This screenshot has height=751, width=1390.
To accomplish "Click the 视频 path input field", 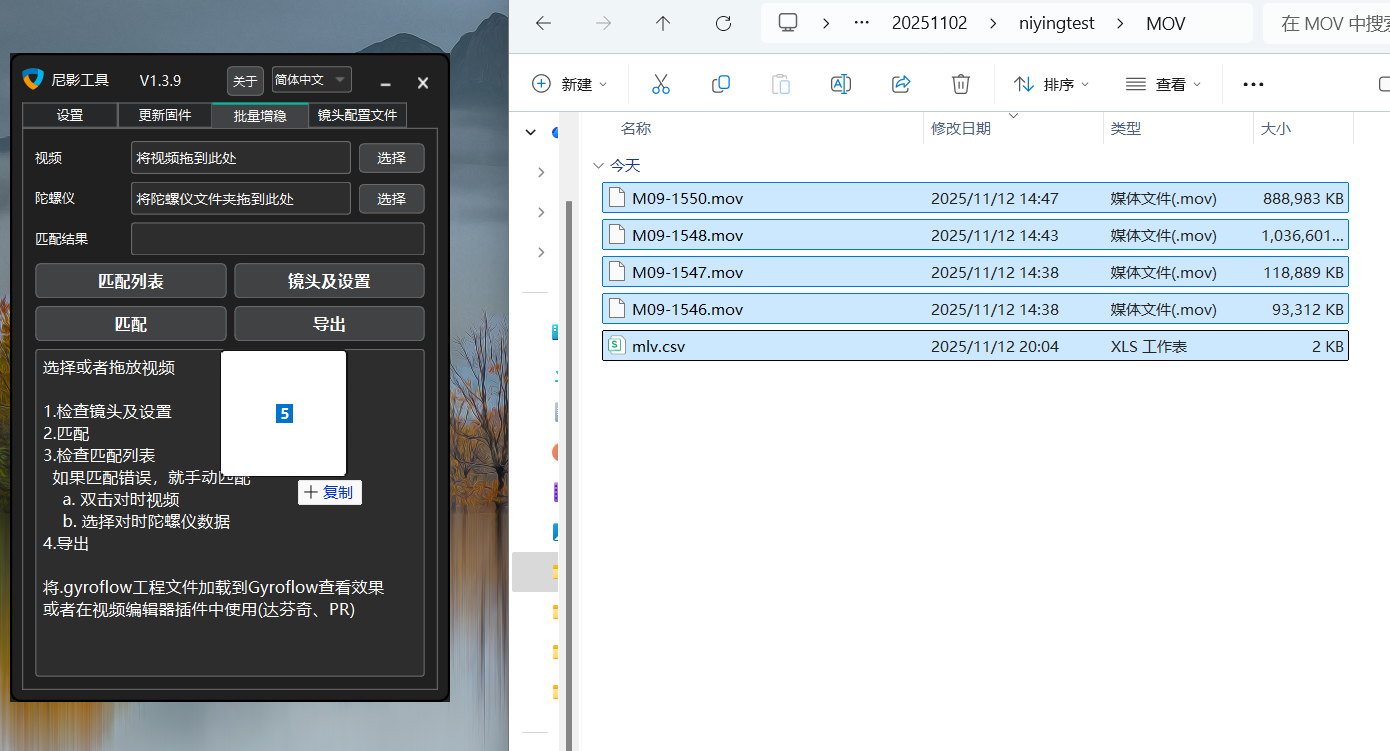I will 241,158.
